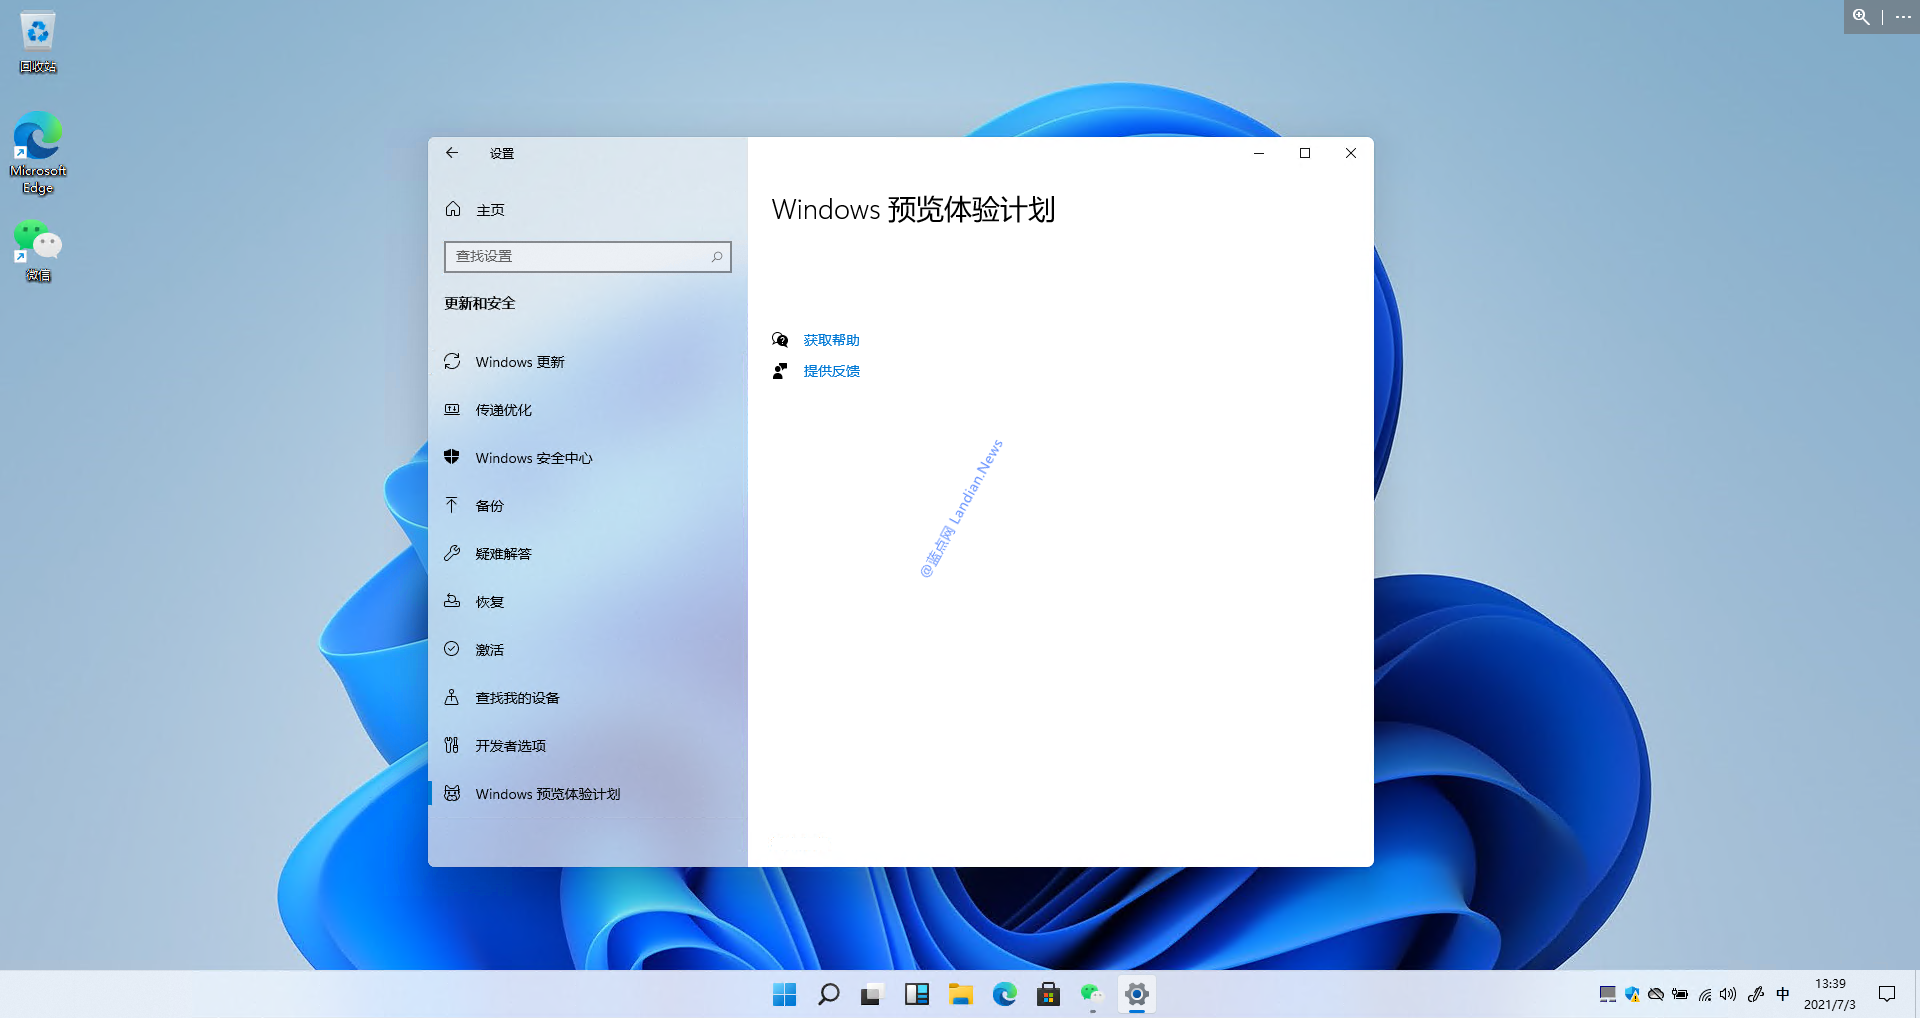The width and height of the screenshot is (1920, 1018).
Task: Launch File Explorer from the taskbar
Action: click(x=961, y=994)
